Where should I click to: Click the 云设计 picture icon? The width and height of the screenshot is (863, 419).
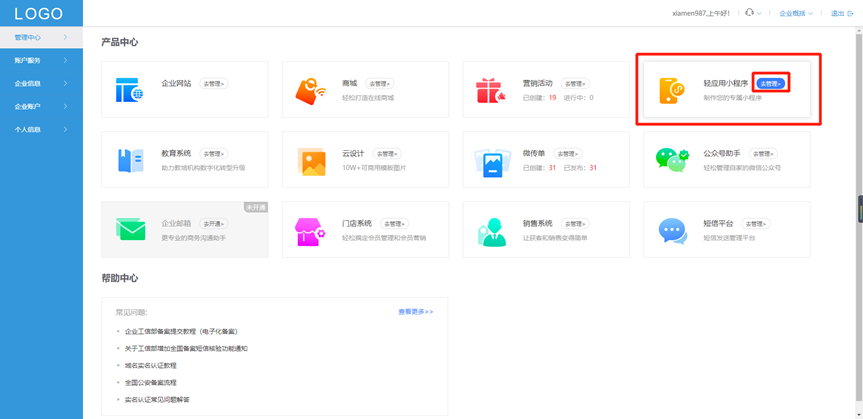point(312,161)
